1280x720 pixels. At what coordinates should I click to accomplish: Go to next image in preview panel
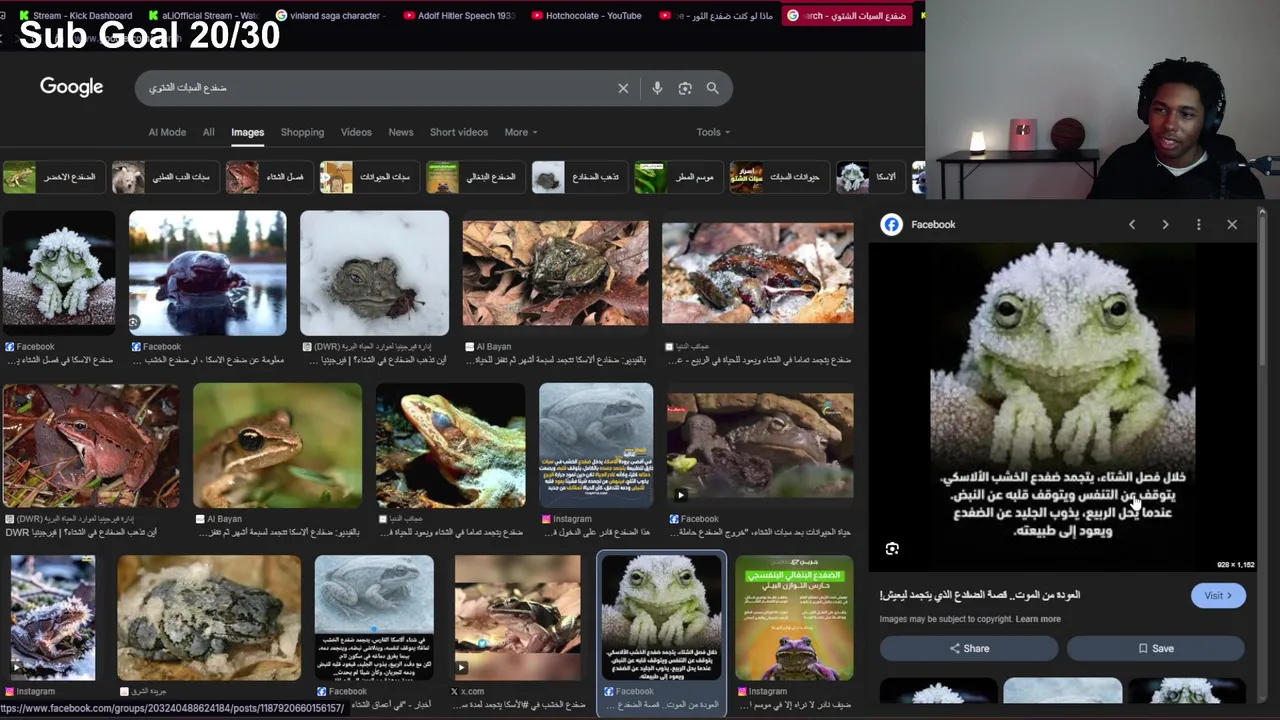[1165, 225]
